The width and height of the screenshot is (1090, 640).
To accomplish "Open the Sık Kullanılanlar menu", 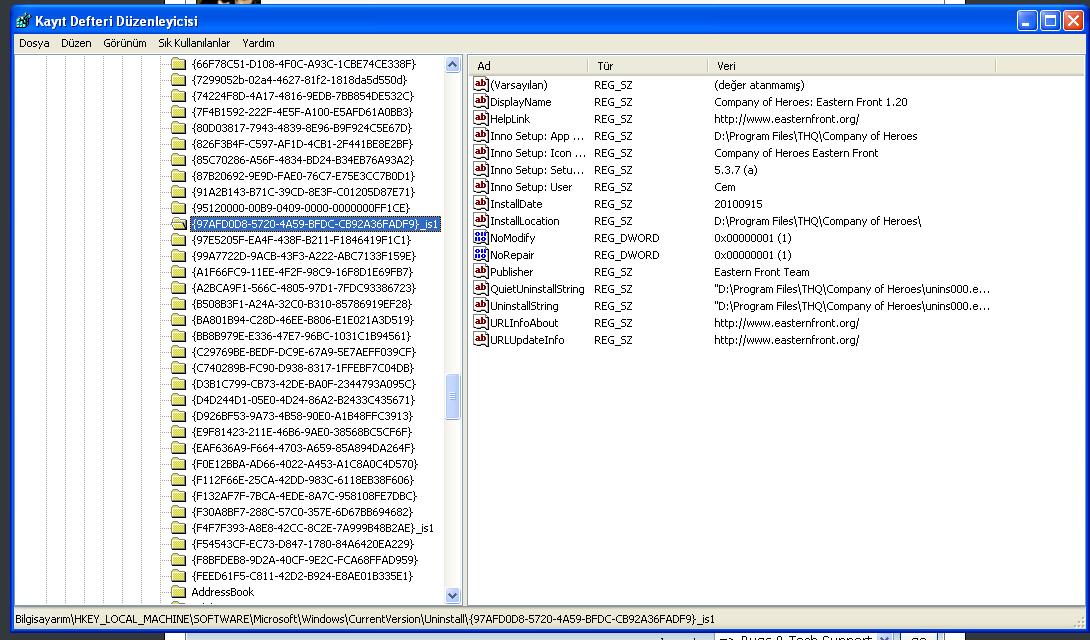I will tap(194, 43).
